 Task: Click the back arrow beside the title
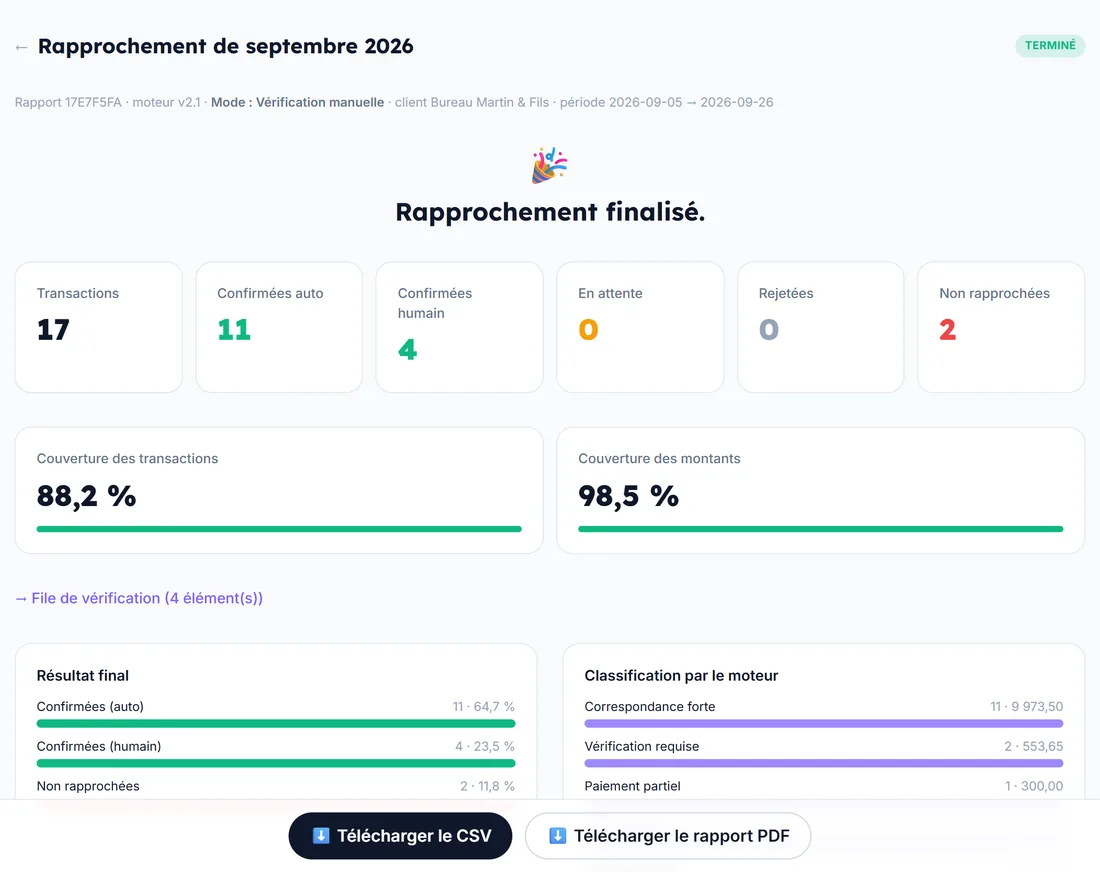21,48
